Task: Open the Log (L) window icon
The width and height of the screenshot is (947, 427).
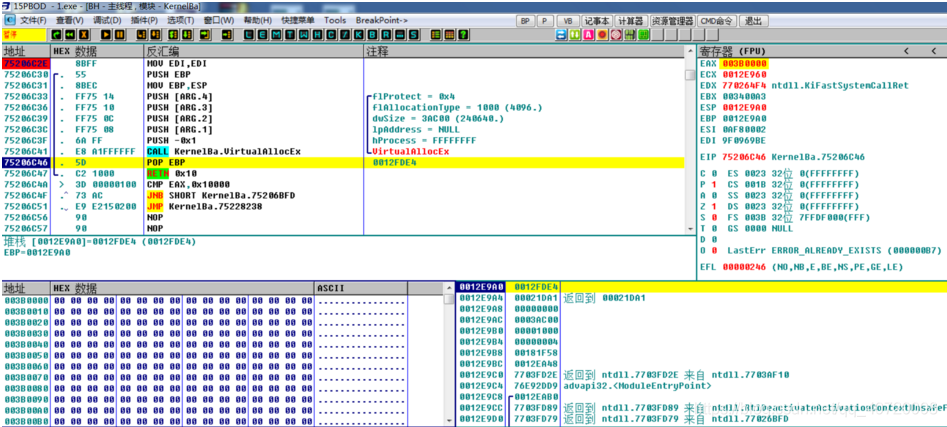Action: click(249, 34)
